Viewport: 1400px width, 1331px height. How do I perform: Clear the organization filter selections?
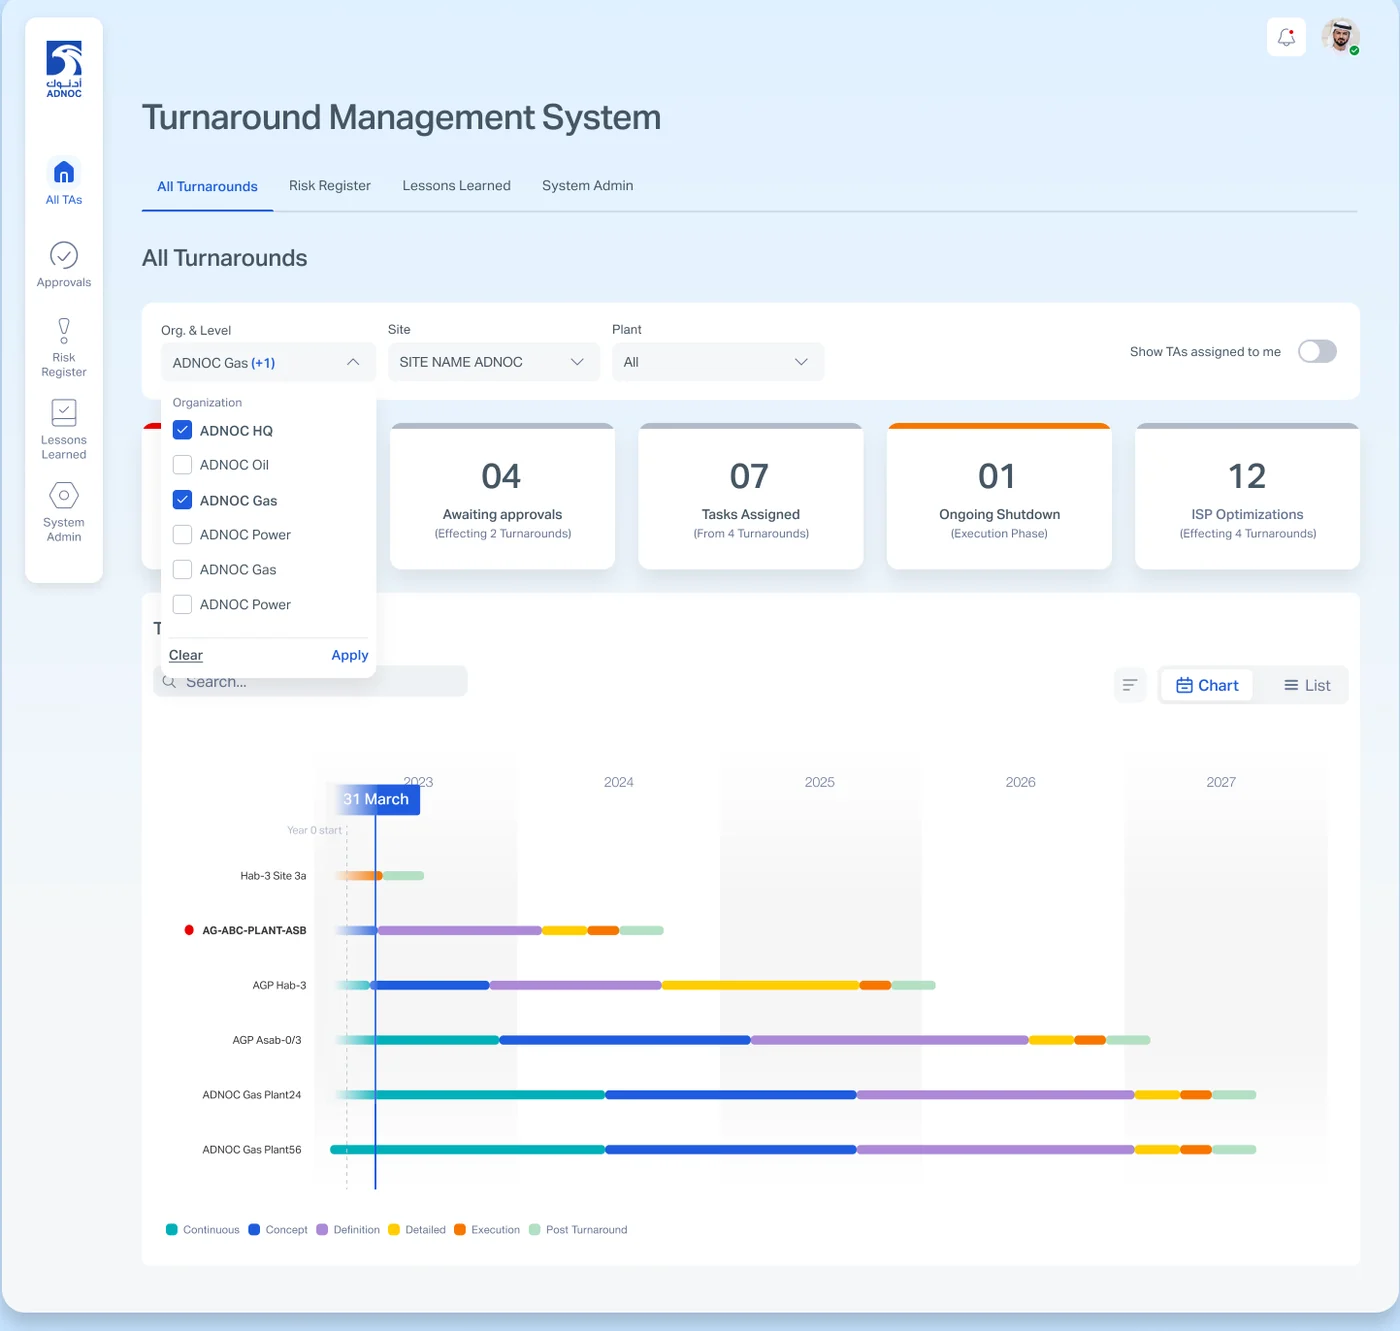coord(186,655)
